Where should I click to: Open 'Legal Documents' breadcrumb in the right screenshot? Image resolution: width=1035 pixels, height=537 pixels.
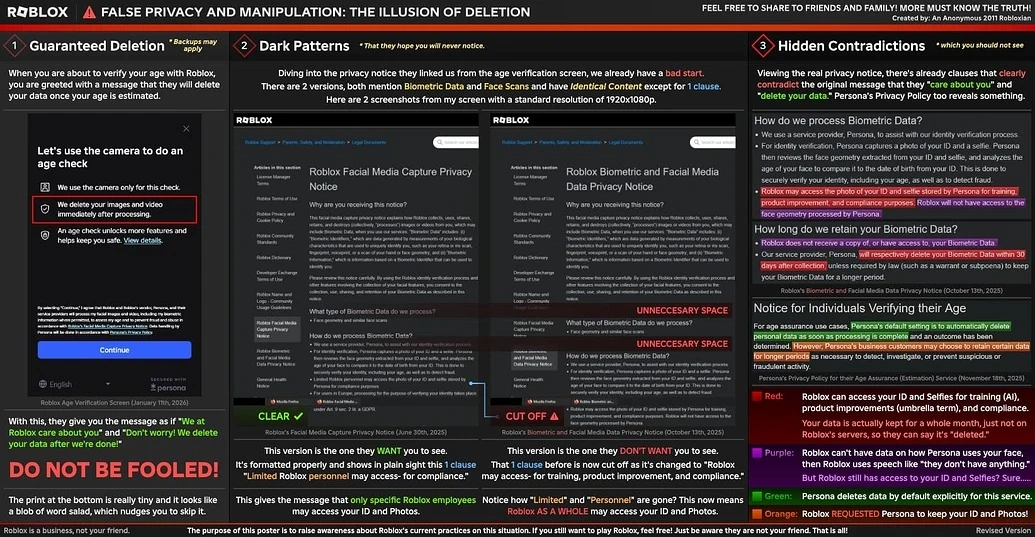point(626,142)
